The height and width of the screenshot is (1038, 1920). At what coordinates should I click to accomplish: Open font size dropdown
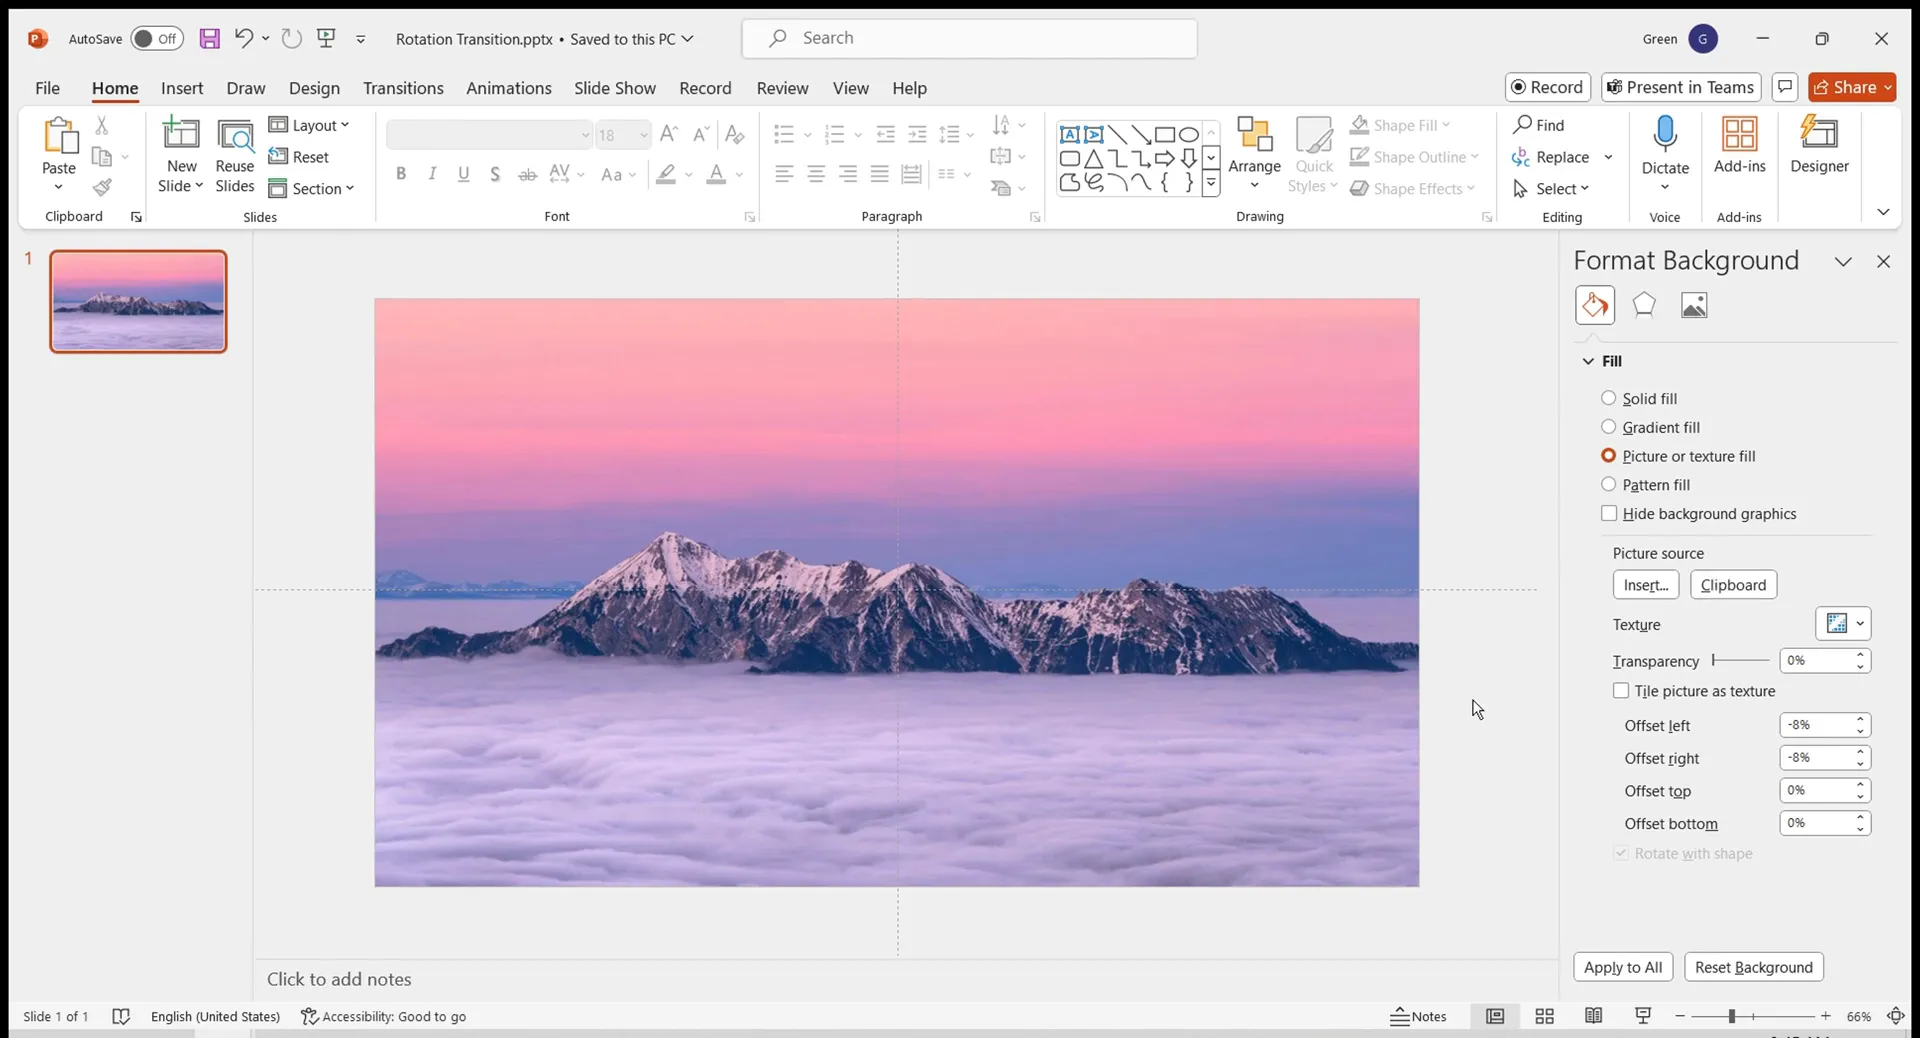tap(643, 135)
